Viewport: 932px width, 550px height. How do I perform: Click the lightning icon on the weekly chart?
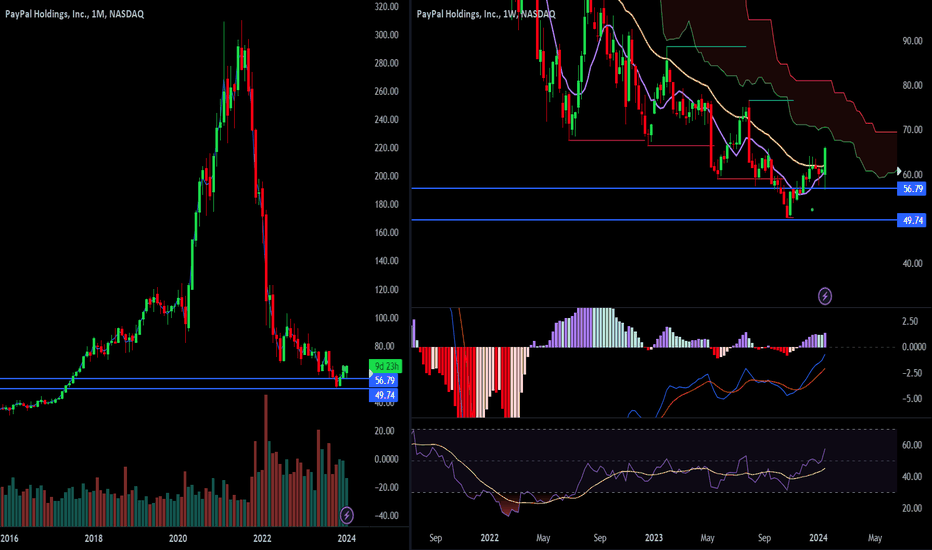825,296
